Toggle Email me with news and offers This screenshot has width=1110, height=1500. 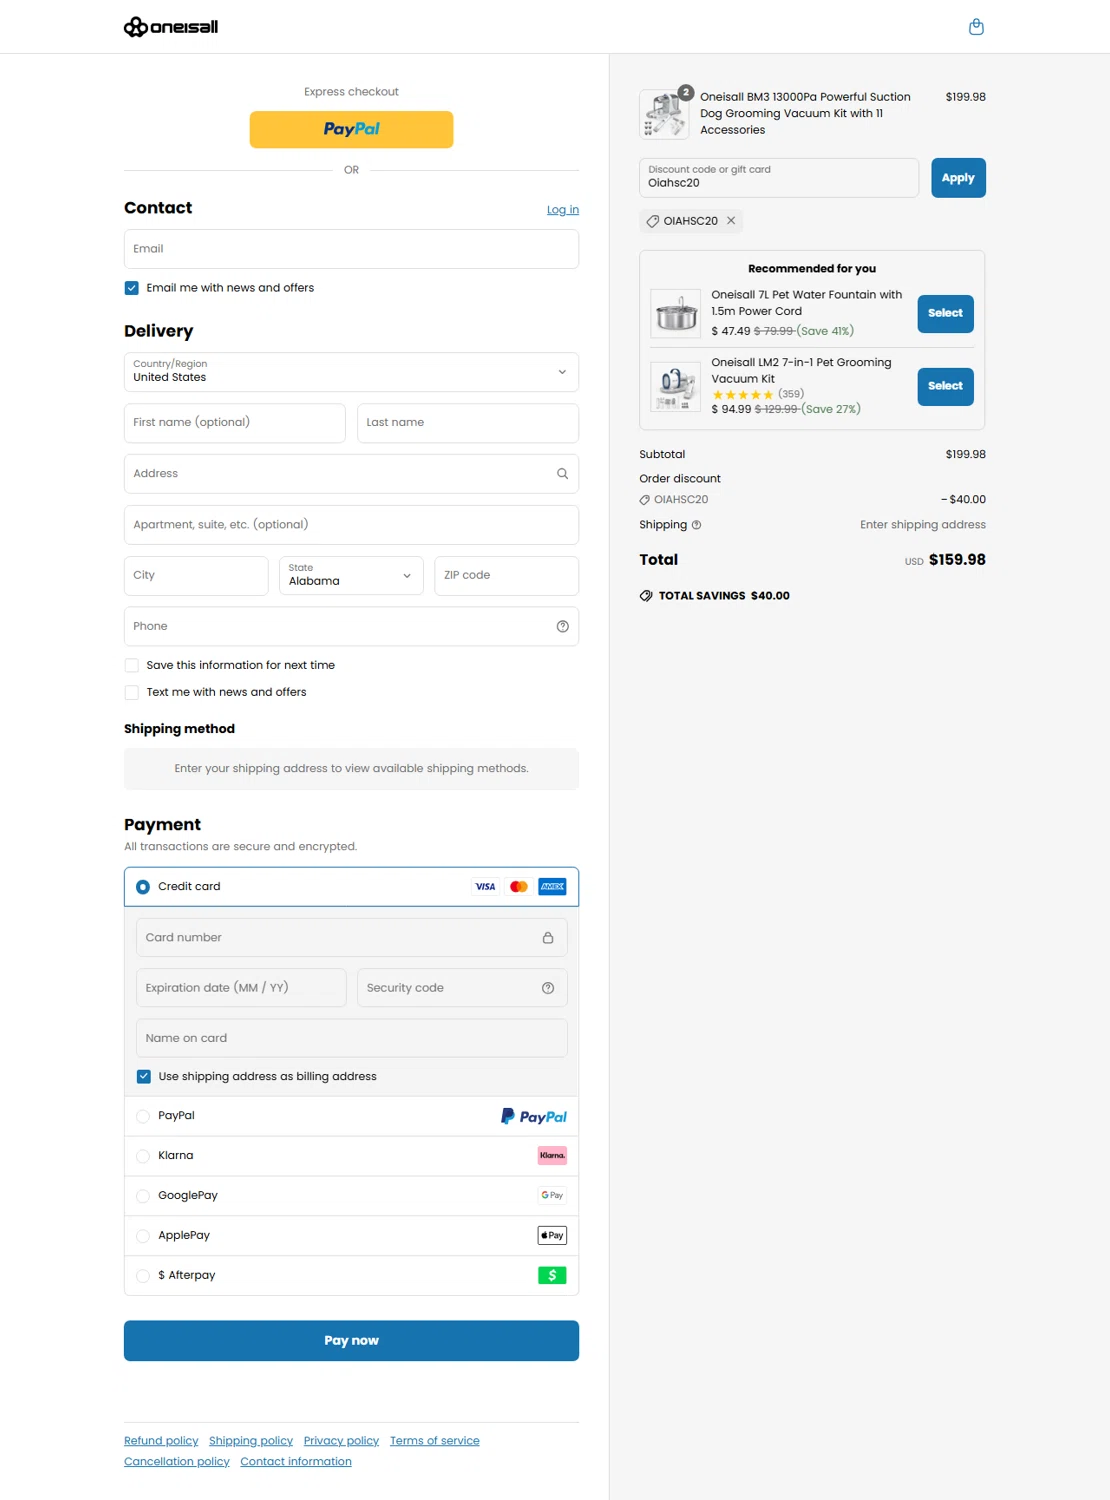131,288
